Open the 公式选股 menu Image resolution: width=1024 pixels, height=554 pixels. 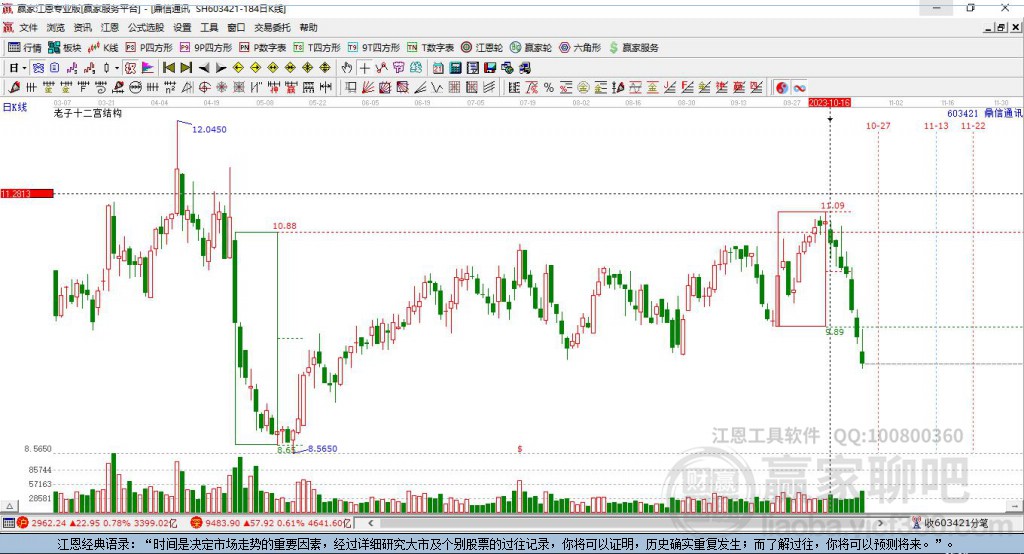point(146,27)
